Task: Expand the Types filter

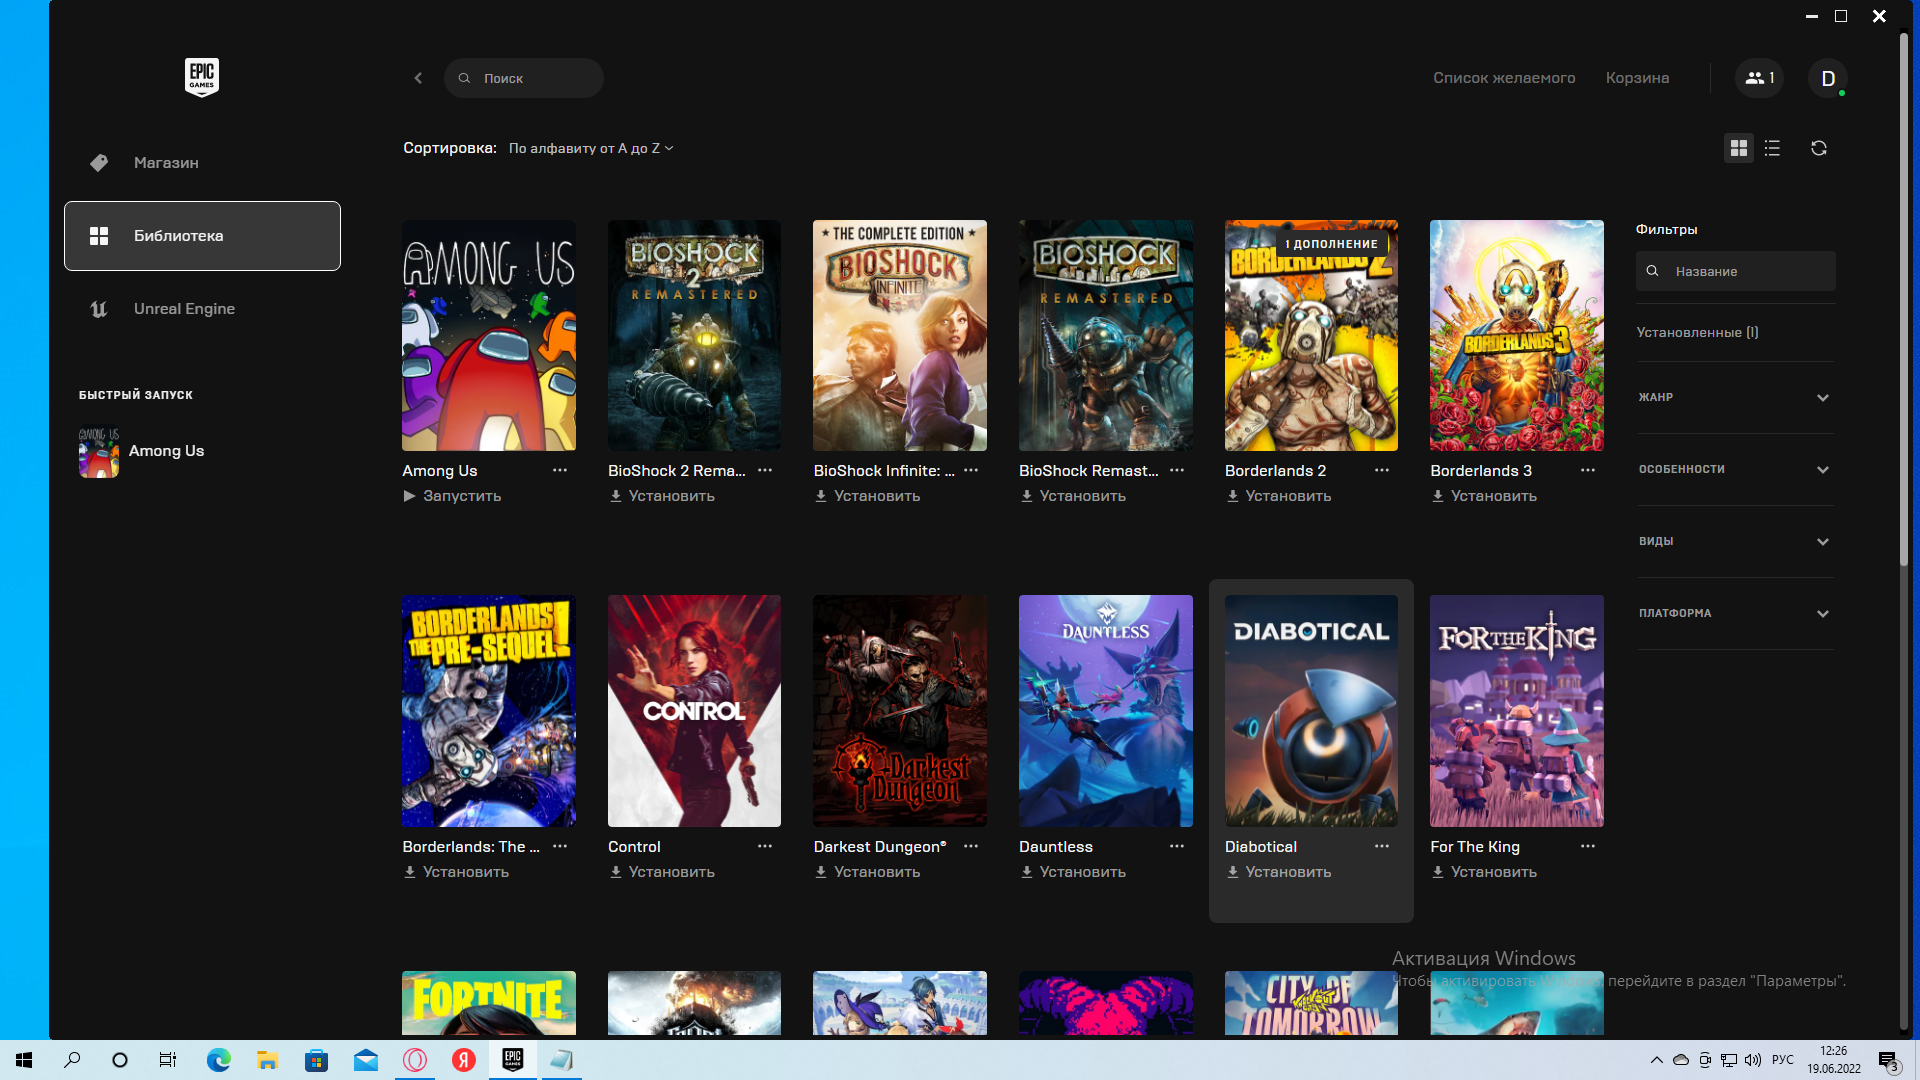Action: point(1735,541)
